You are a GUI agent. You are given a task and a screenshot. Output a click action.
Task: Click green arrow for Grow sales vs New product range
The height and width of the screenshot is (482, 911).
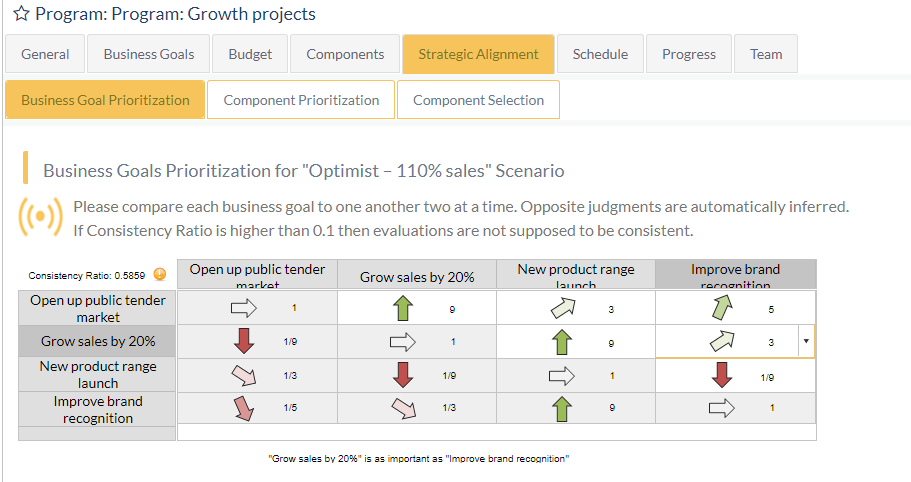click(x=563, y=342)
